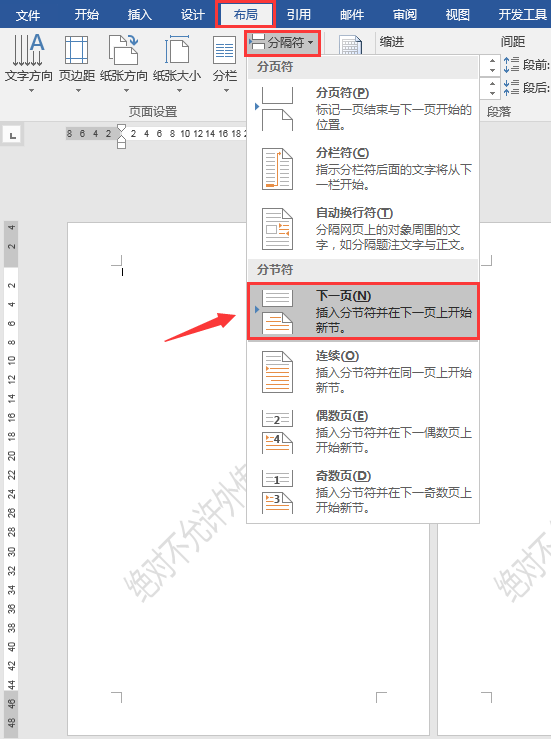This screenshot has width=551, height=739.
Task: Expand the 文字方向 dropdown arrow
Action: point(32,90)
